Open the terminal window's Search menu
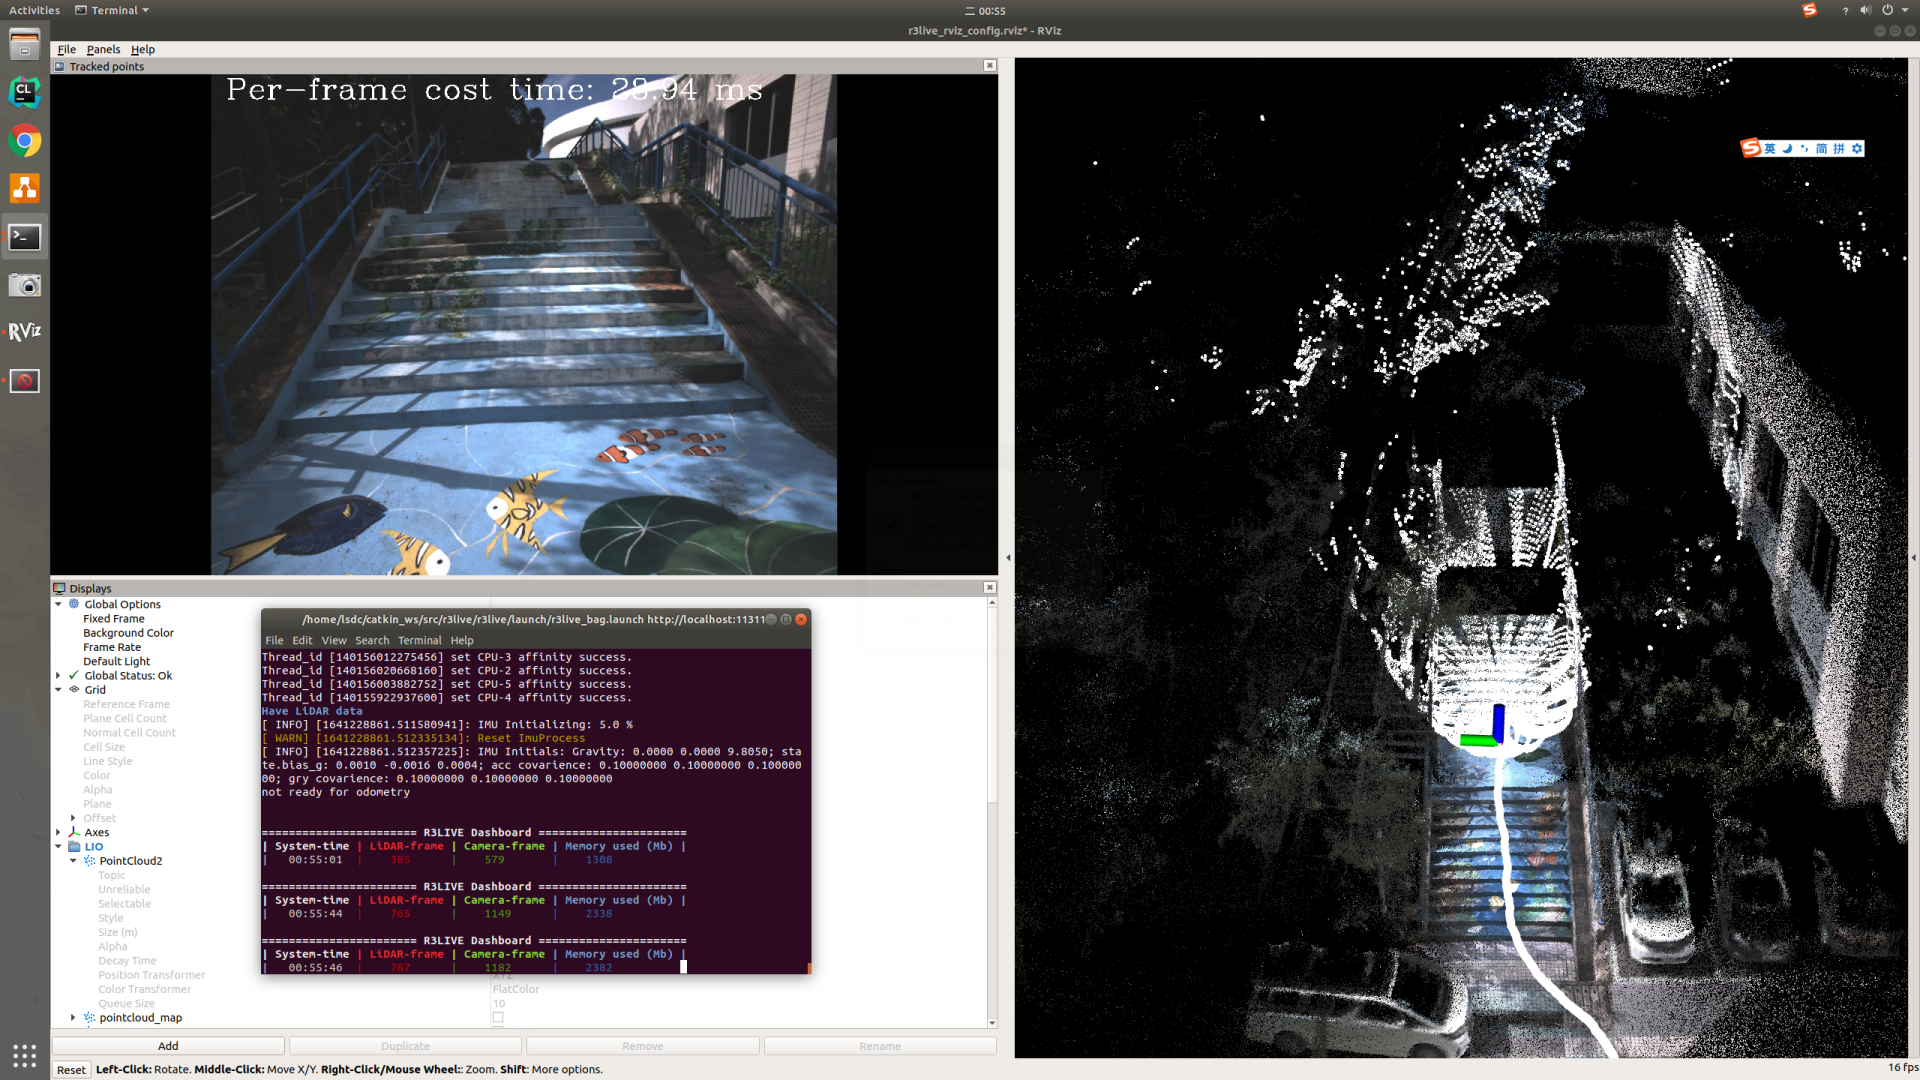1920x1080 pixels. [371, 640]
